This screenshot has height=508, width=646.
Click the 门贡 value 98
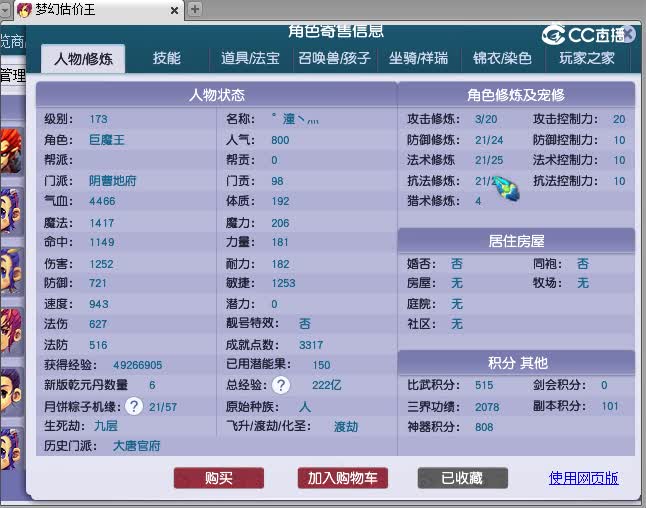(x=277, y=181)
